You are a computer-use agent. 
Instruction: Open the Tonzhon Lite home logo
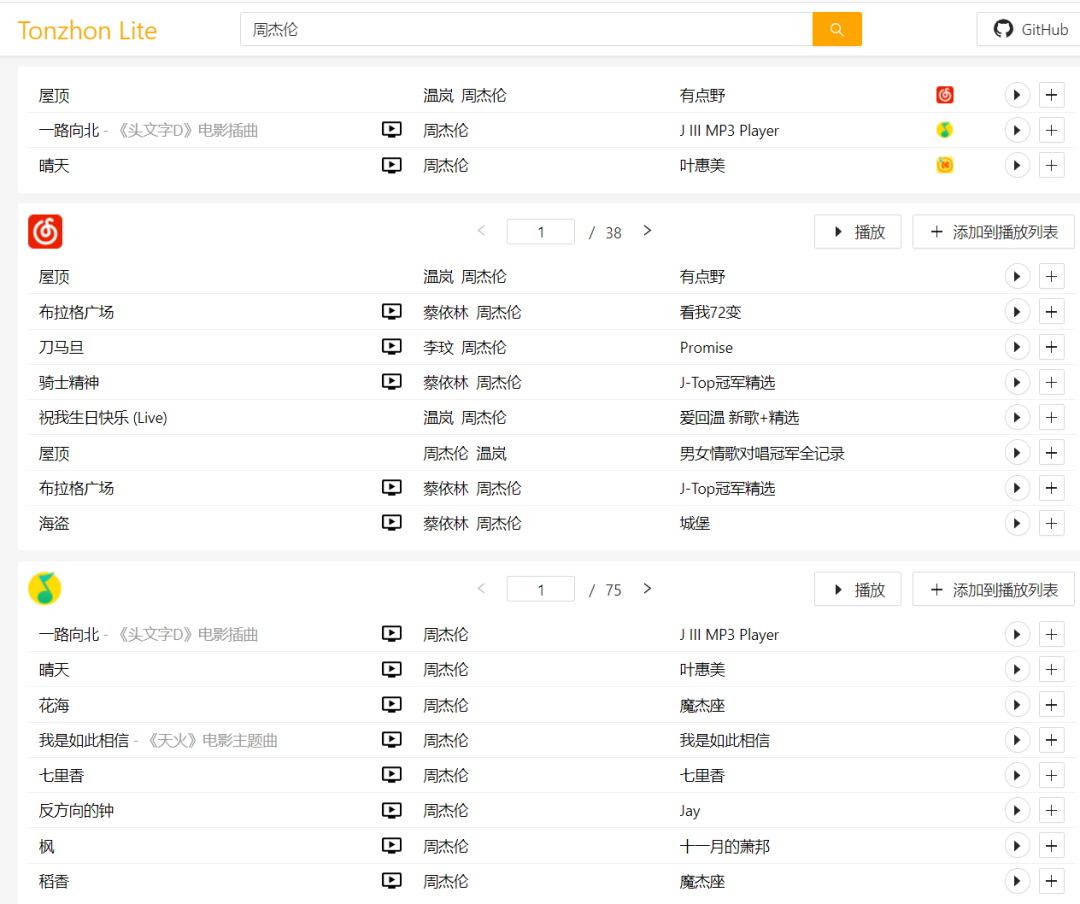(x=88, y=31)
